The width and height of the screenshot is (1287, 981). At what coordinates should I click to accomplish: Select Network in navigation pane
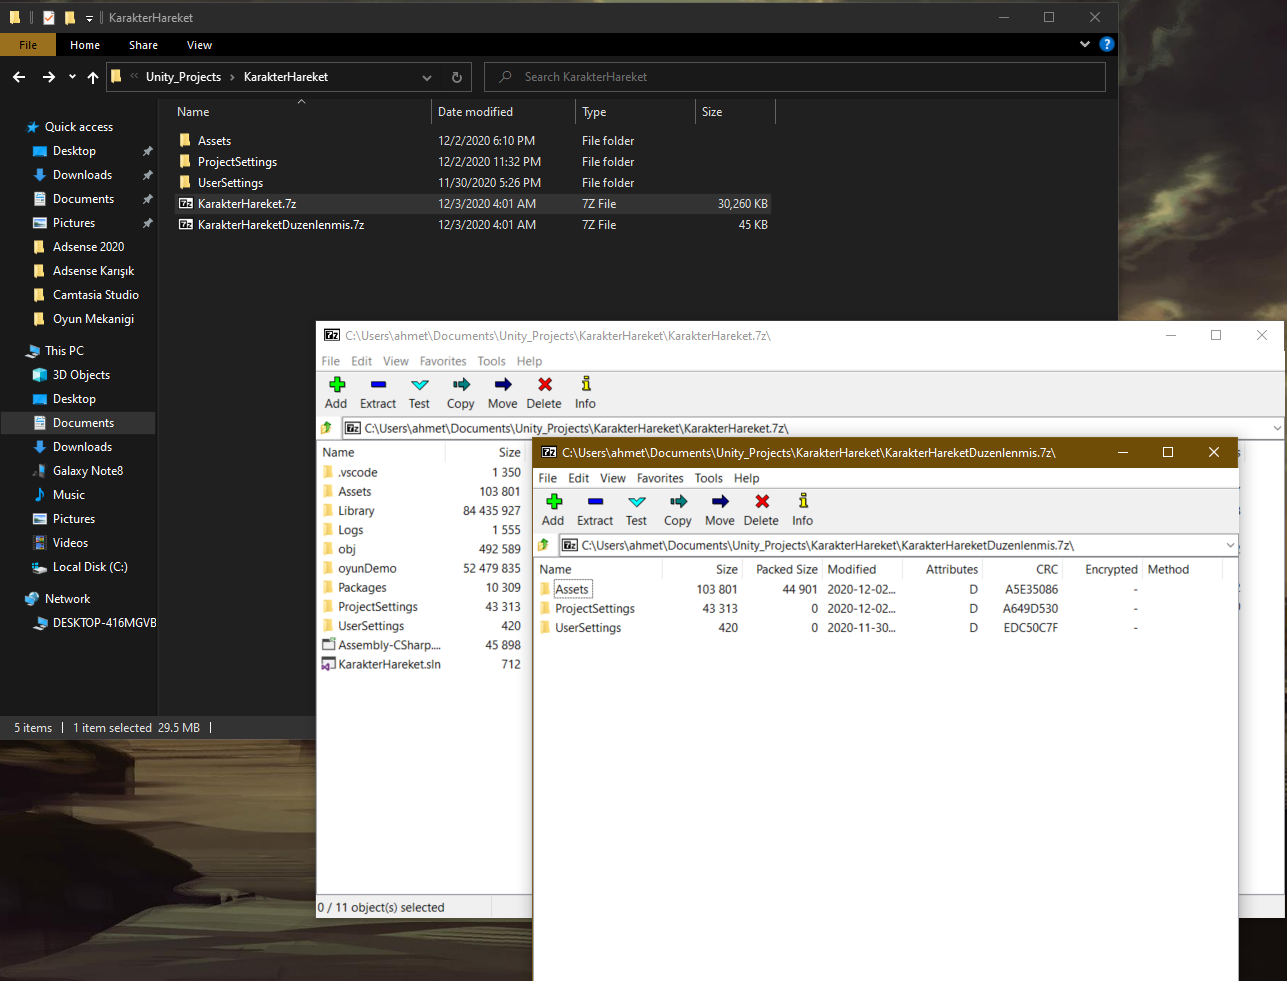click(67, 599)
